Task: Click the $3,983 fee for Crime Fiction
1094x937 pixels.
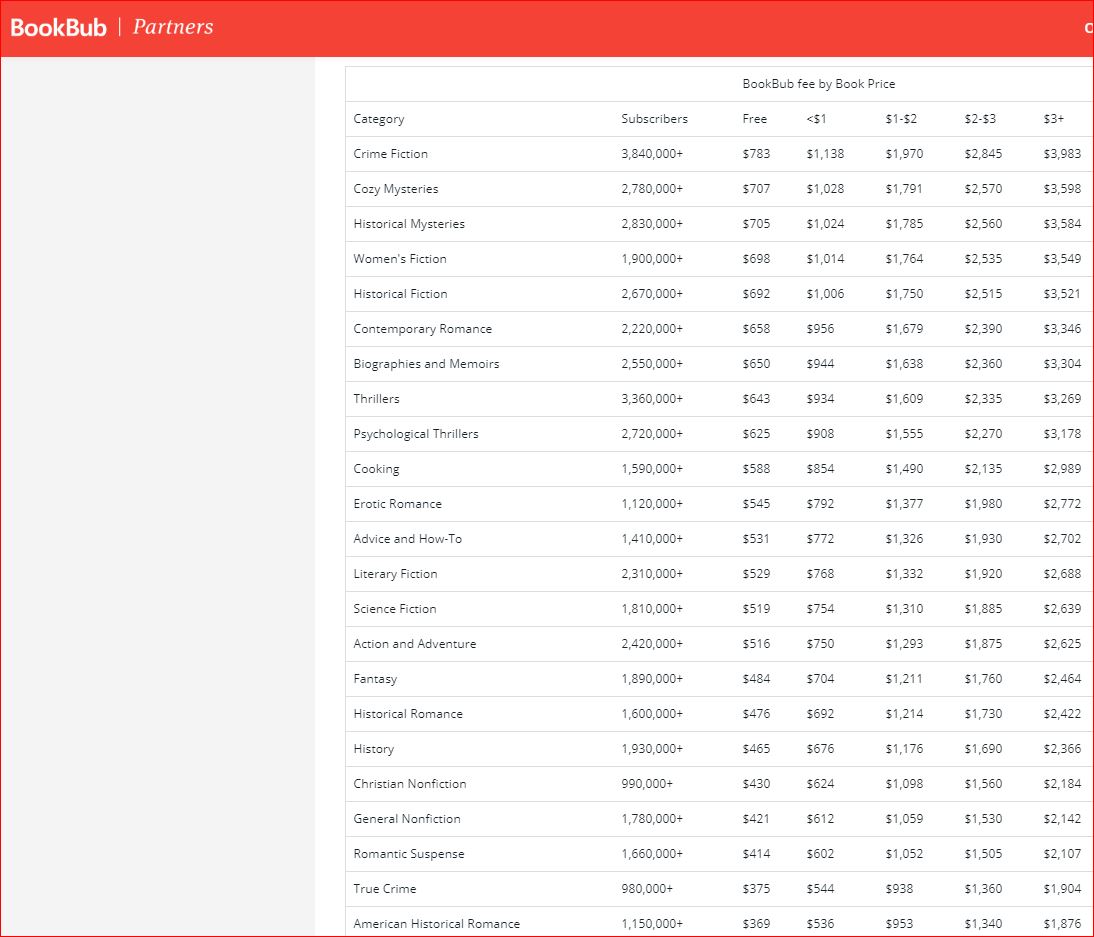Action: pyautogui.click(x=1061, y=154)
